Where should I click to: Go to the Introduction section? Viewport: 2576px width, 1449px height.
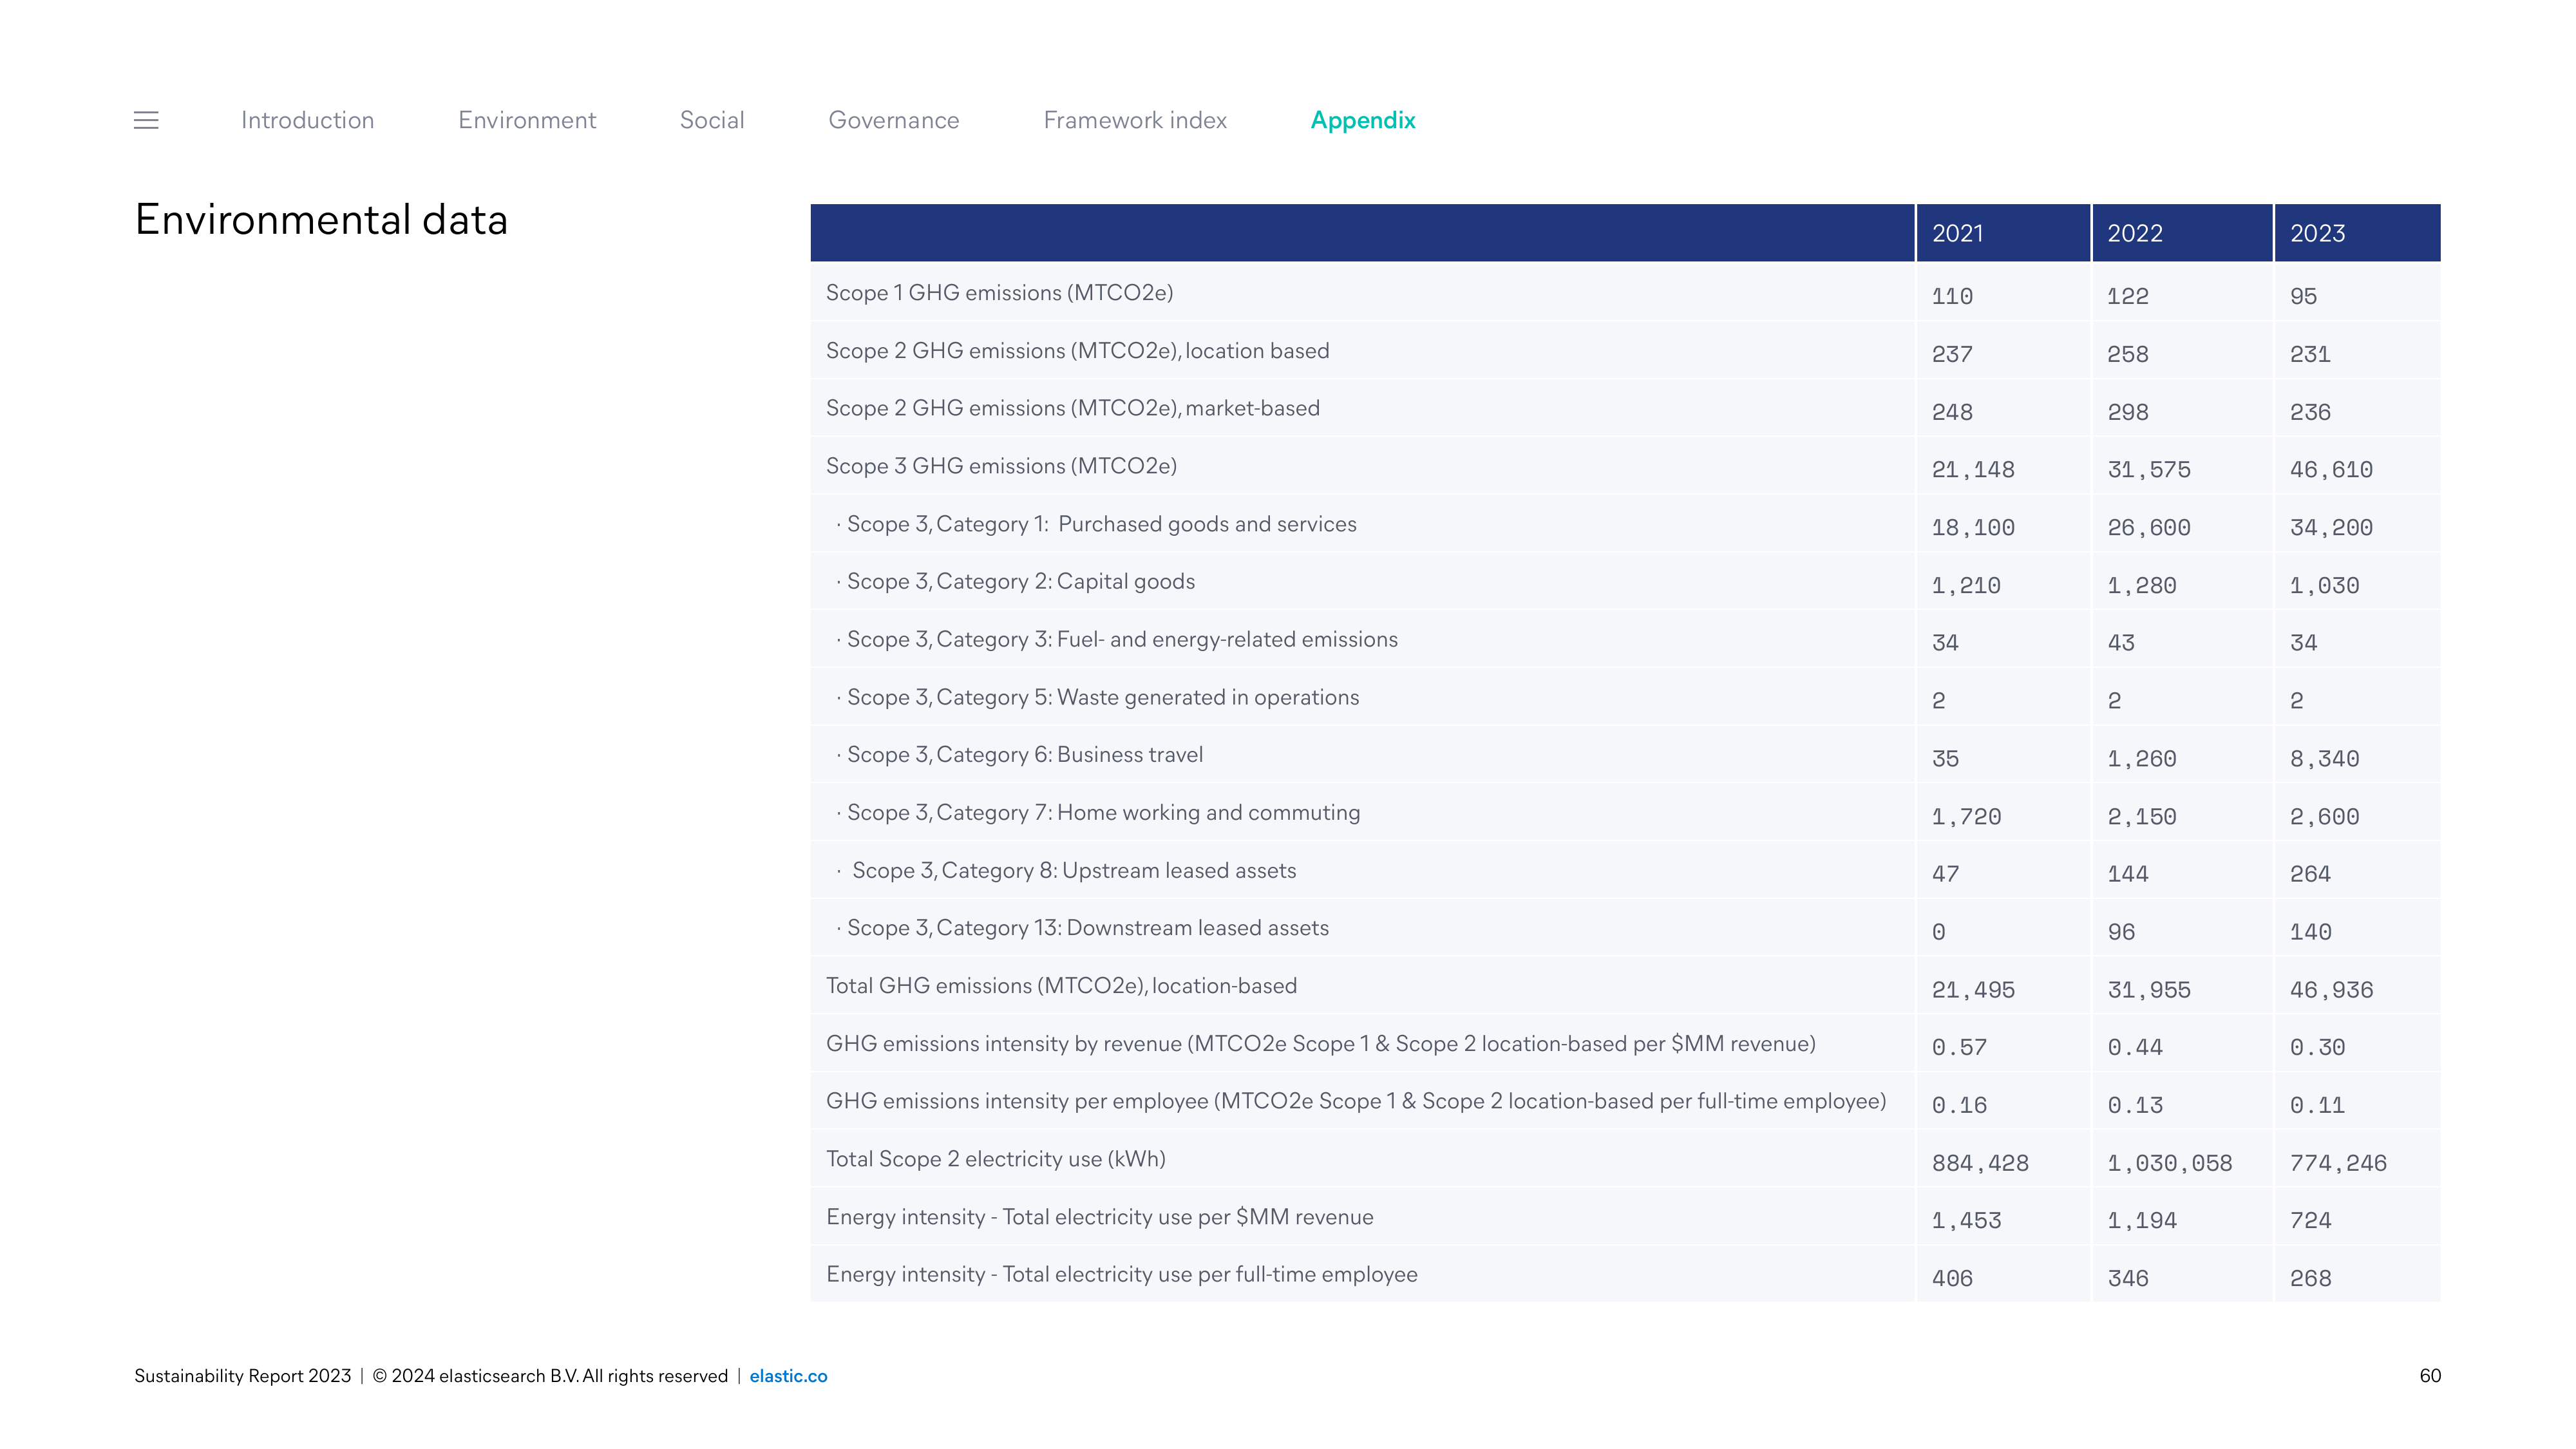(307, 120)
